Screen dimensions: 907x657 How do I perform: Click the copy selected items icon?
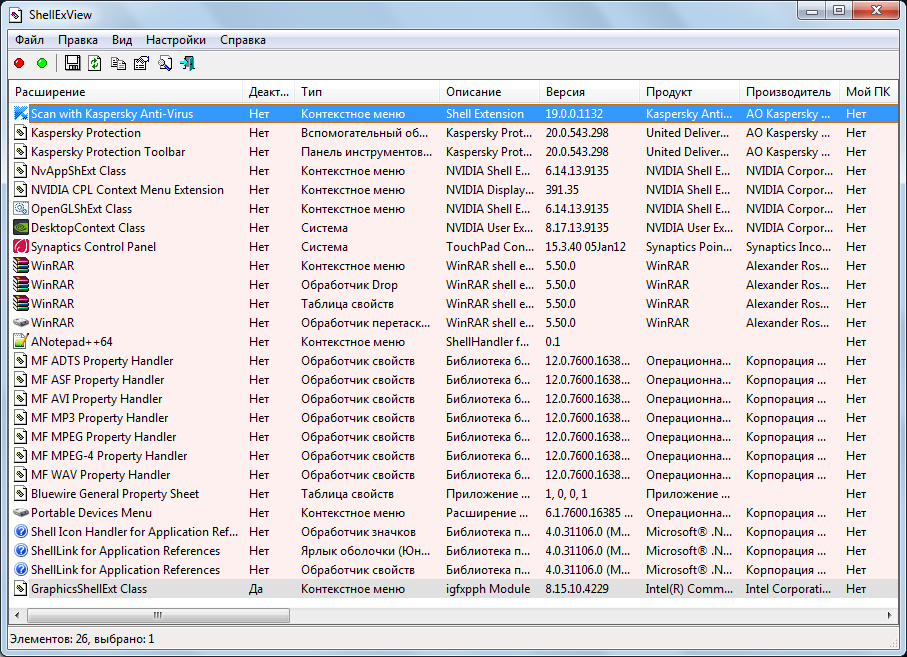[118, 64]
